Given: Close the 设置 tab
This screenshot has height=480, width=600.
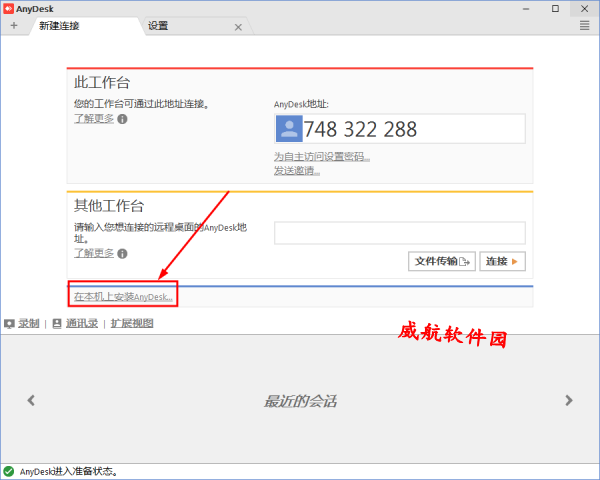Looking at the screenshot, I should (238, 27).
